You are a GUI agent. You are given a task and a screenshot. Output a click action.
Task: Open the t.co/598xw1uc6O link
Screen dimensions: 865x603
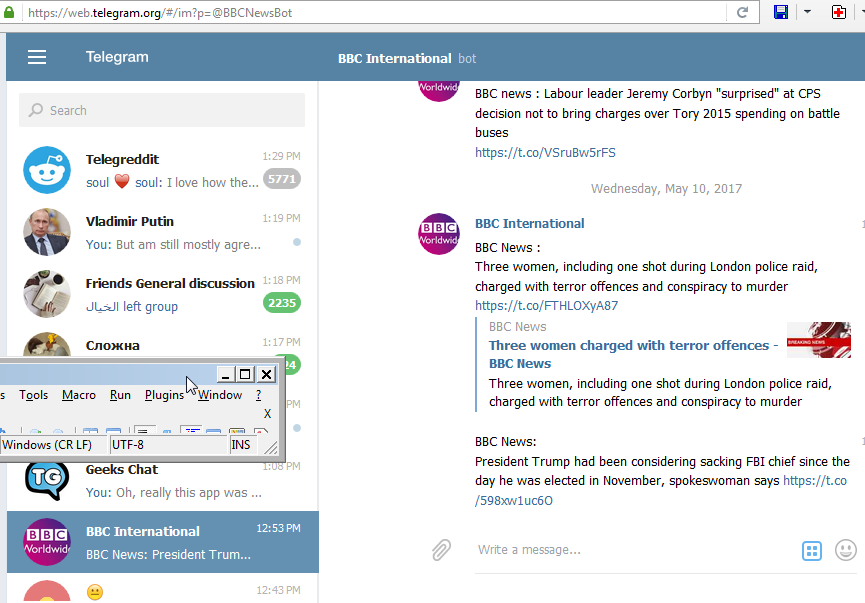tap(514, 500)
